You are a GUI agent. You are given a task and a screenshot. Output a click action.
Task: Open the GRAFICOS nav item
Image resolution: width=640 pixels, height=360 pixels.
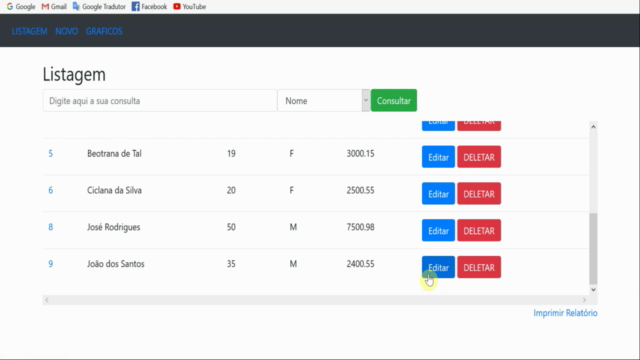click(x=104, y=31)
